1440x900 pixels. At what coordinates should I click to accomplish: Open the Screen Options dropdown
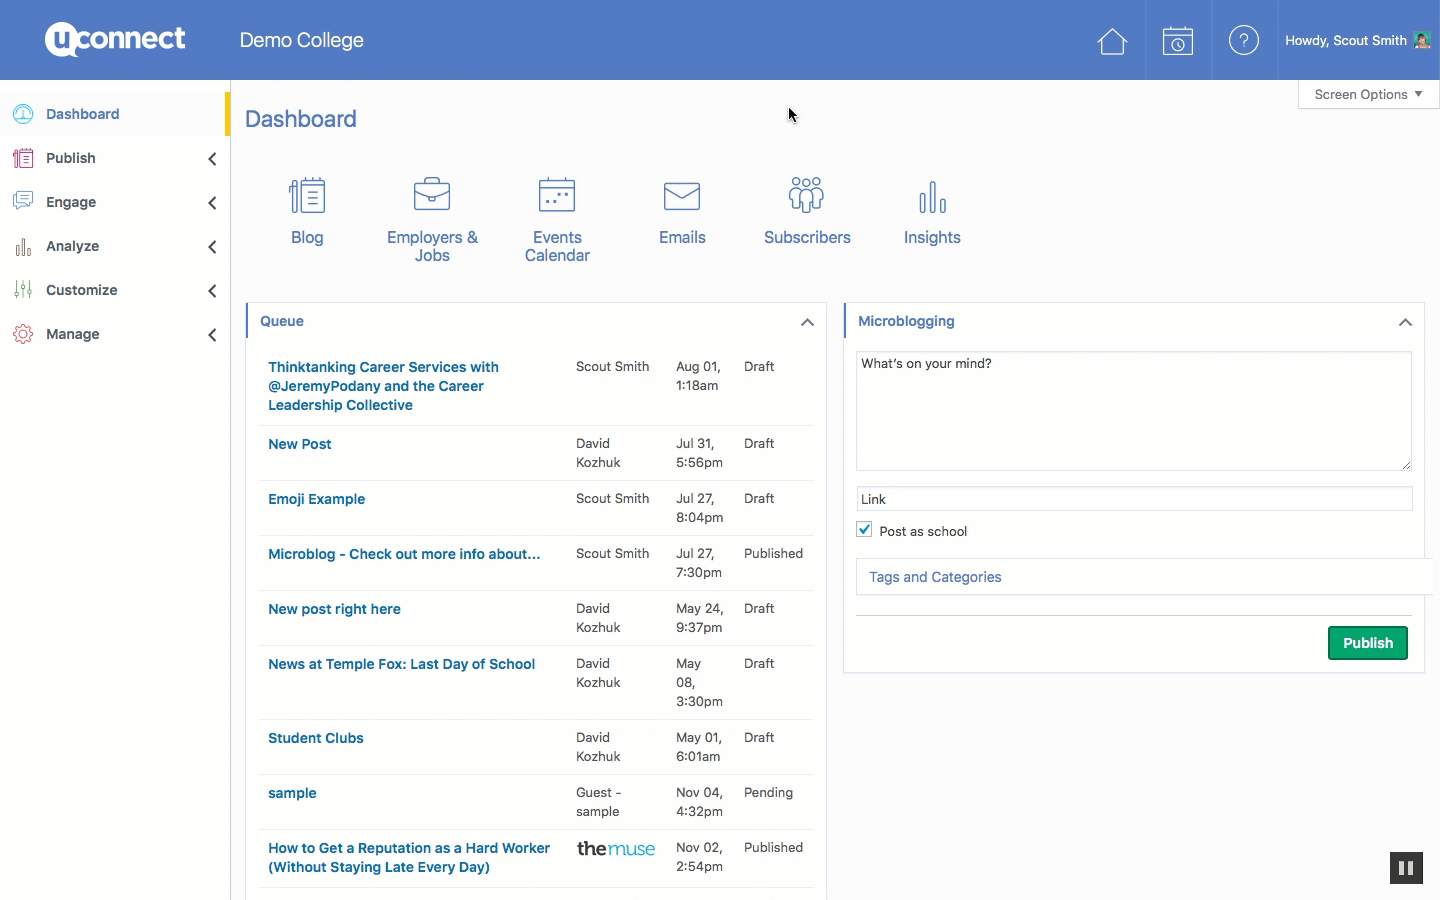point(1367,94)
